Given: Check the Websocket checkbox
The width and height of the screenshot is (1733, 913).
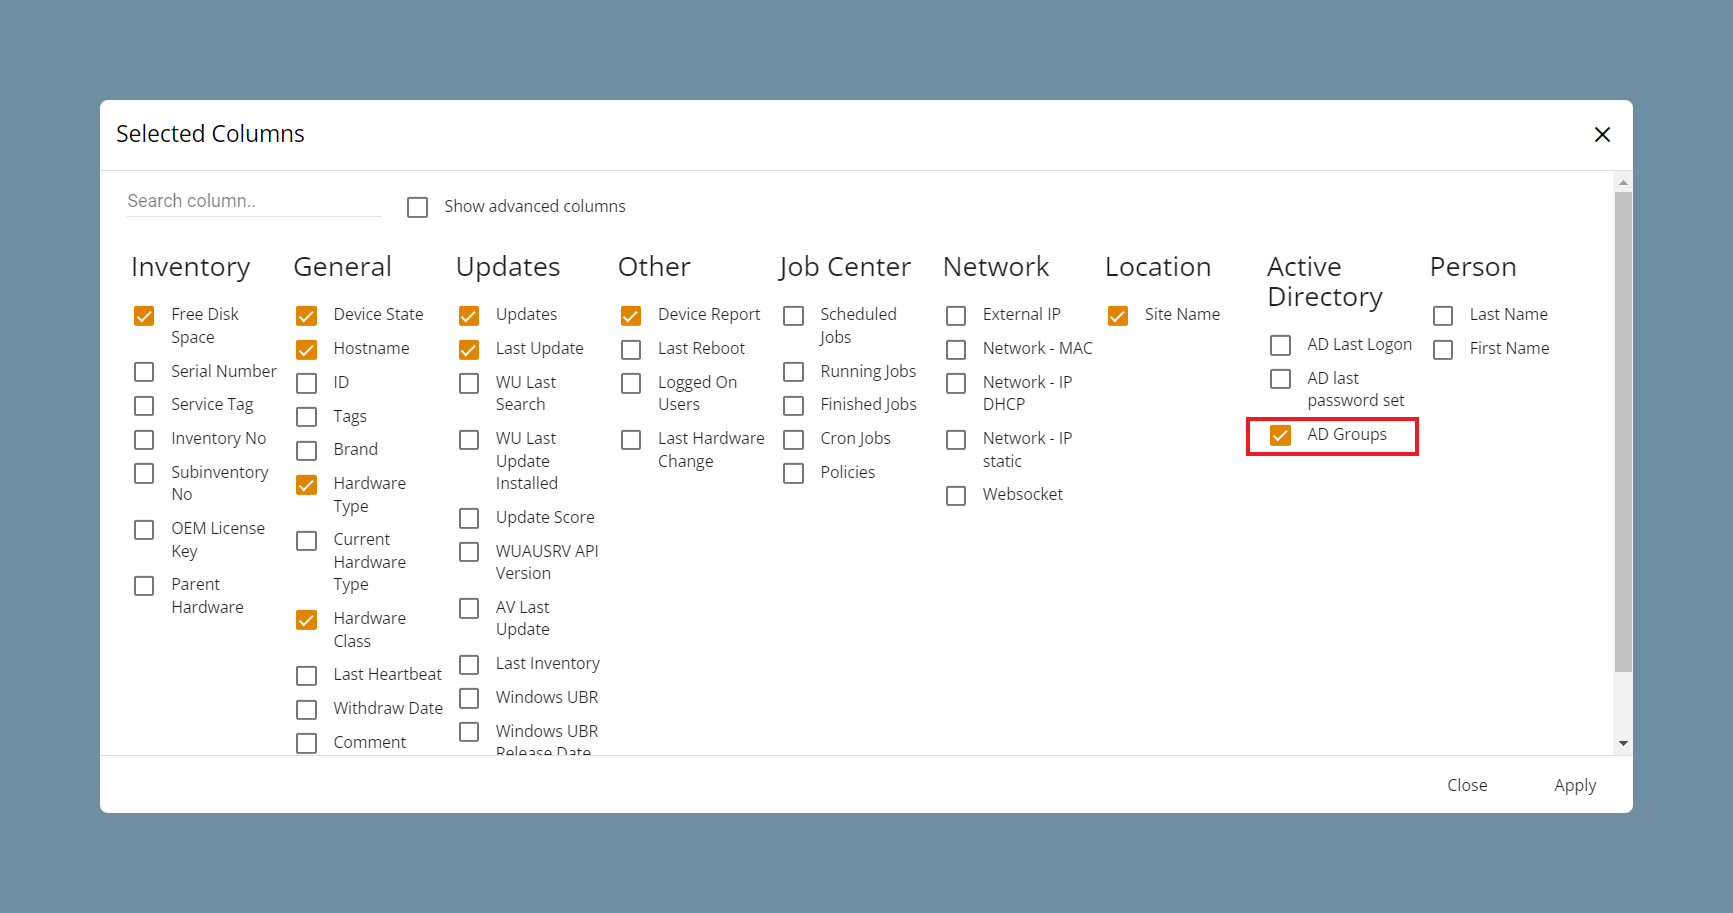Looking at the screenshot, I should click(956, 496).
